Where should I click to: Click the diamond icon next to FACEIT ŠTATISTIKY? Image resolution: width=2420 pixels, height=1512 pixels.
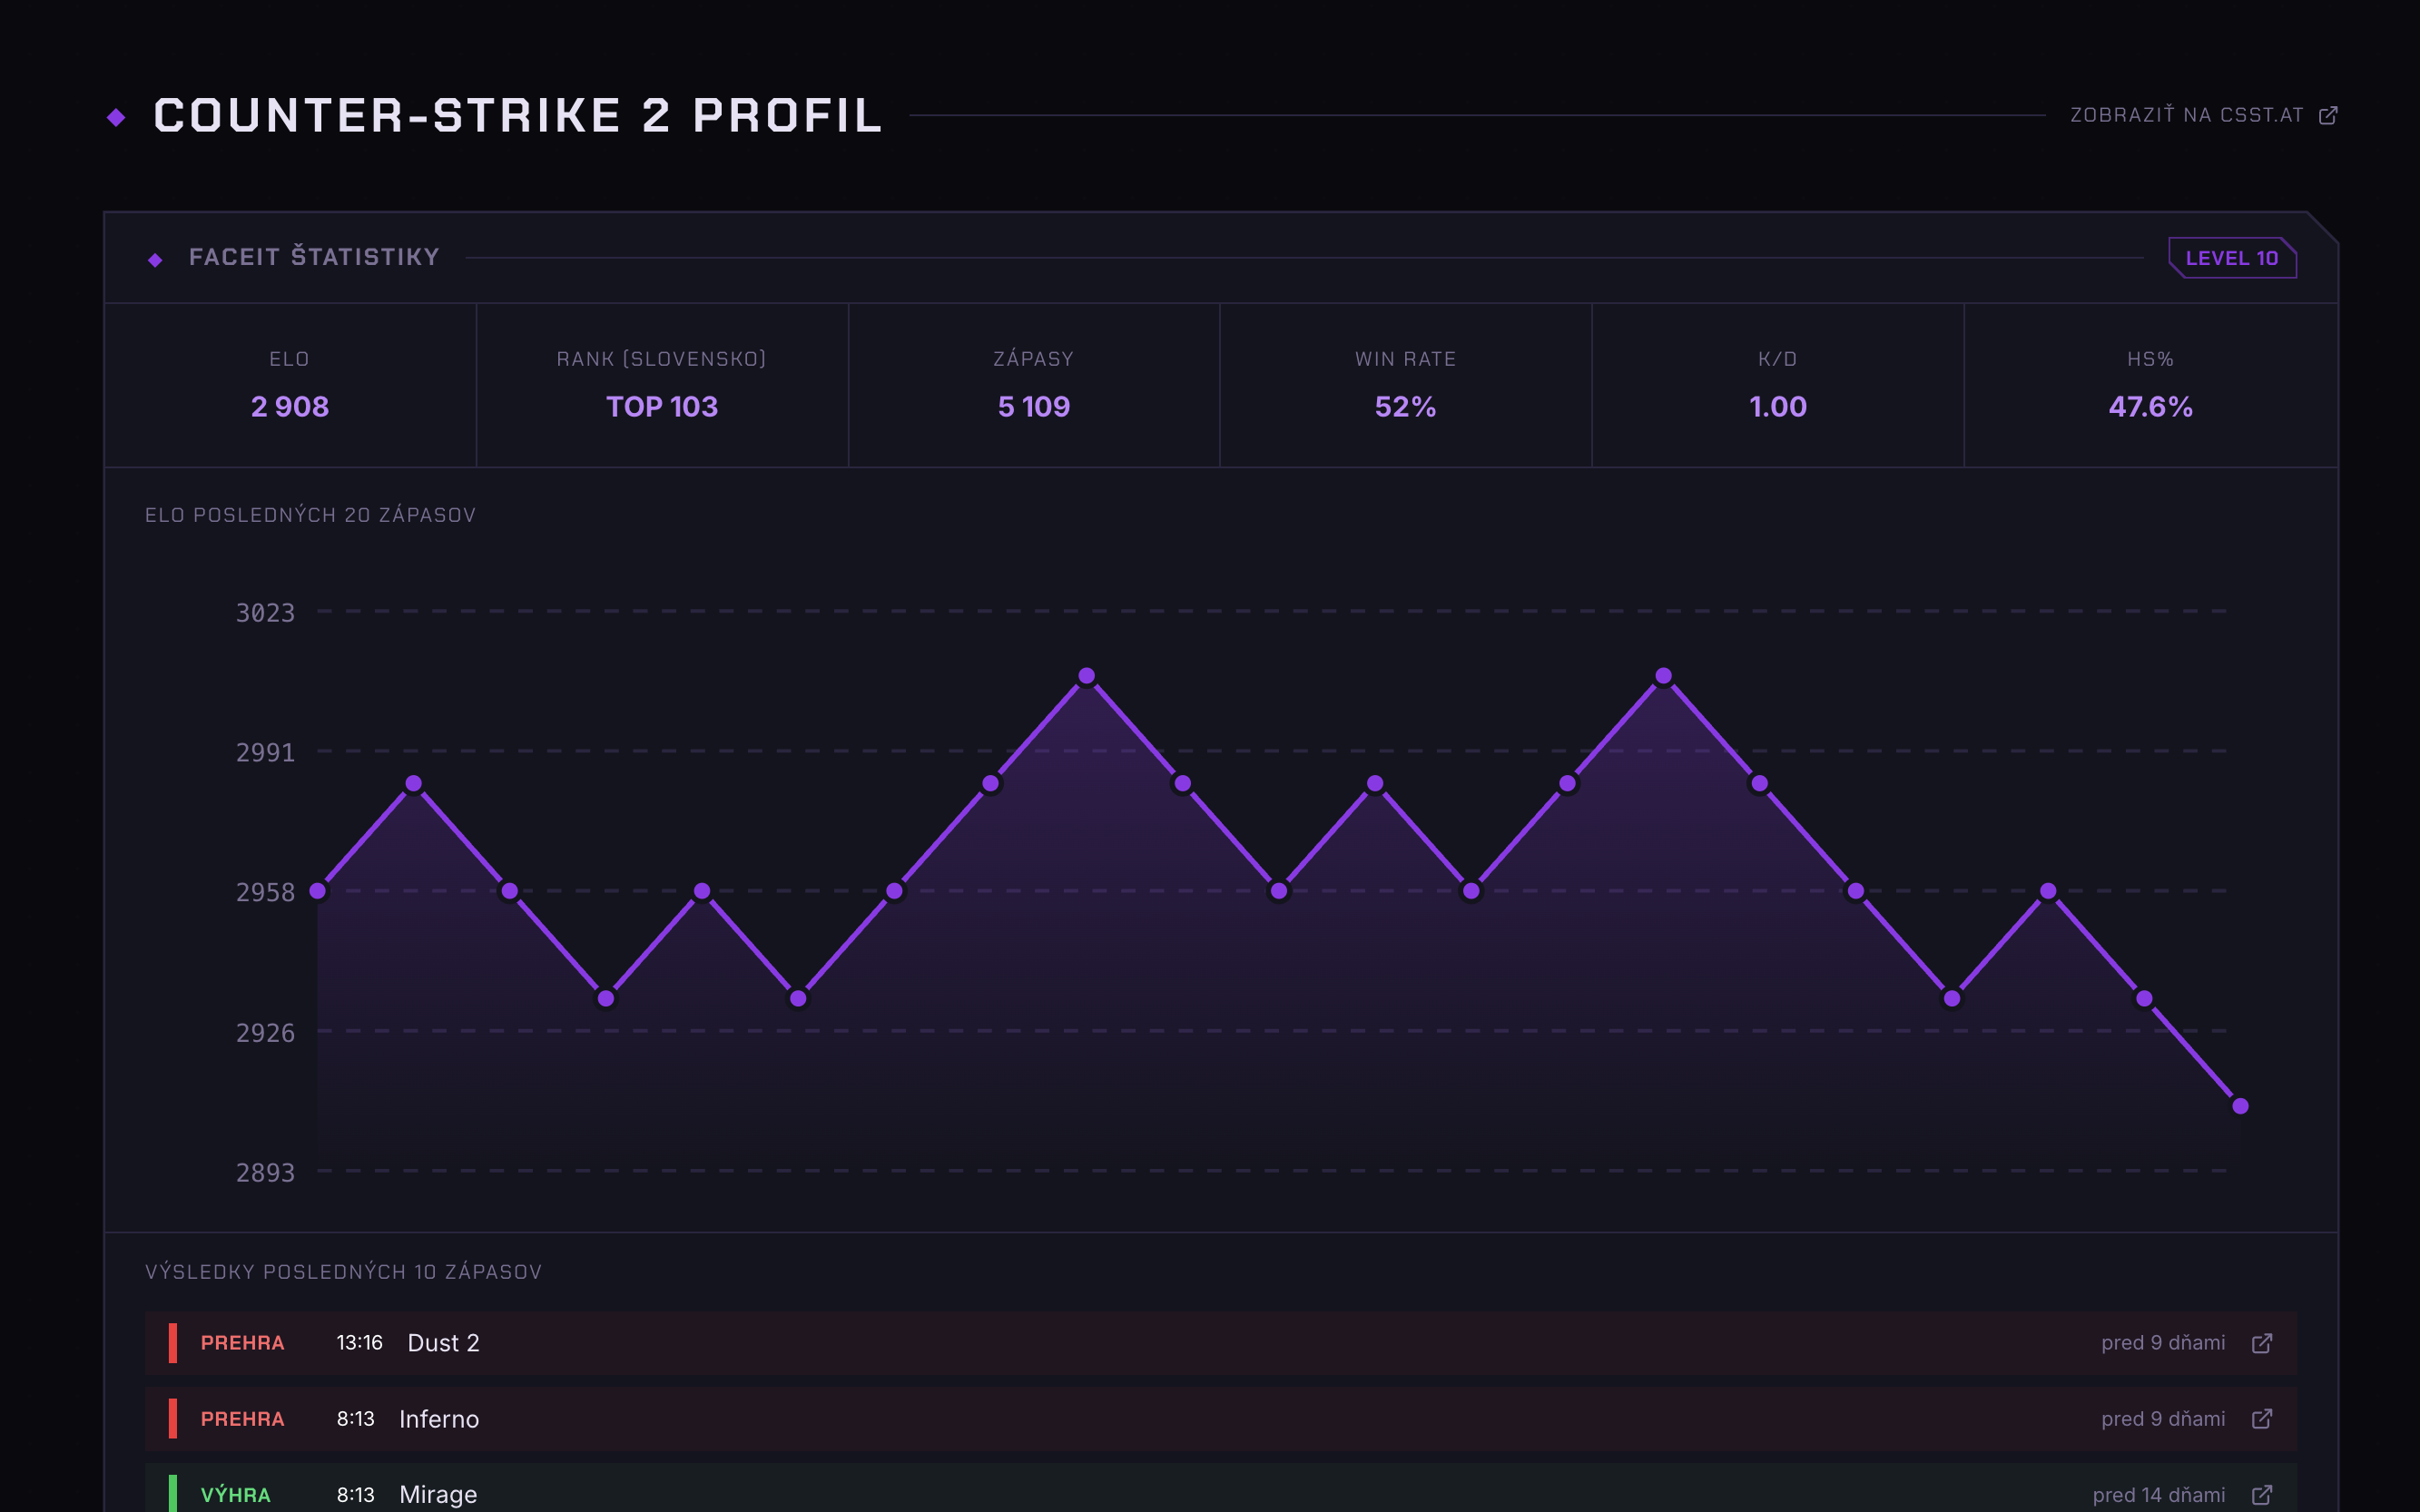[x=154, y=258]
